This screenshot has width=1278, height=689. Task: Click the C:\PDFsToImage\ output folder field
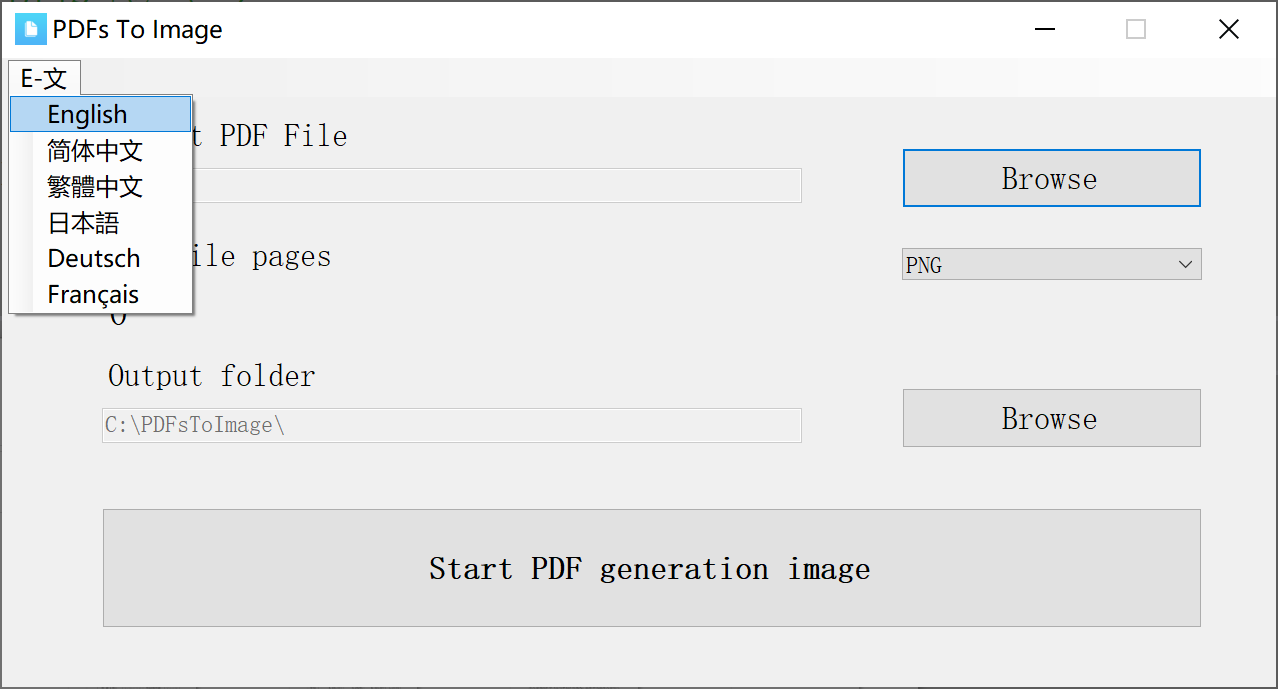coord(451,425)
